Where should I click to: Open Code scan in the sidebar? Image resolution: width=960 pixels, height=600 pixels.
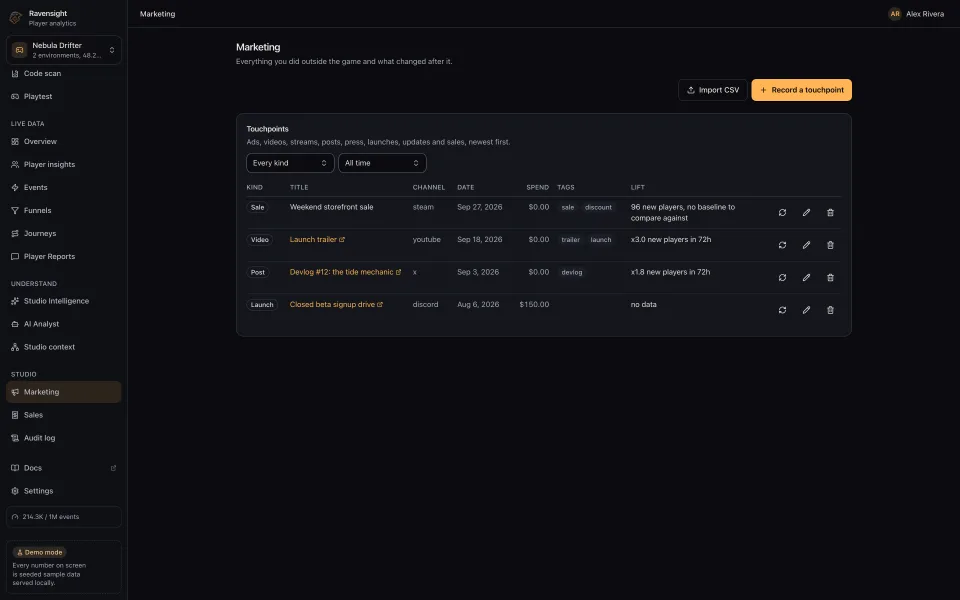click(x=64, y=73)
